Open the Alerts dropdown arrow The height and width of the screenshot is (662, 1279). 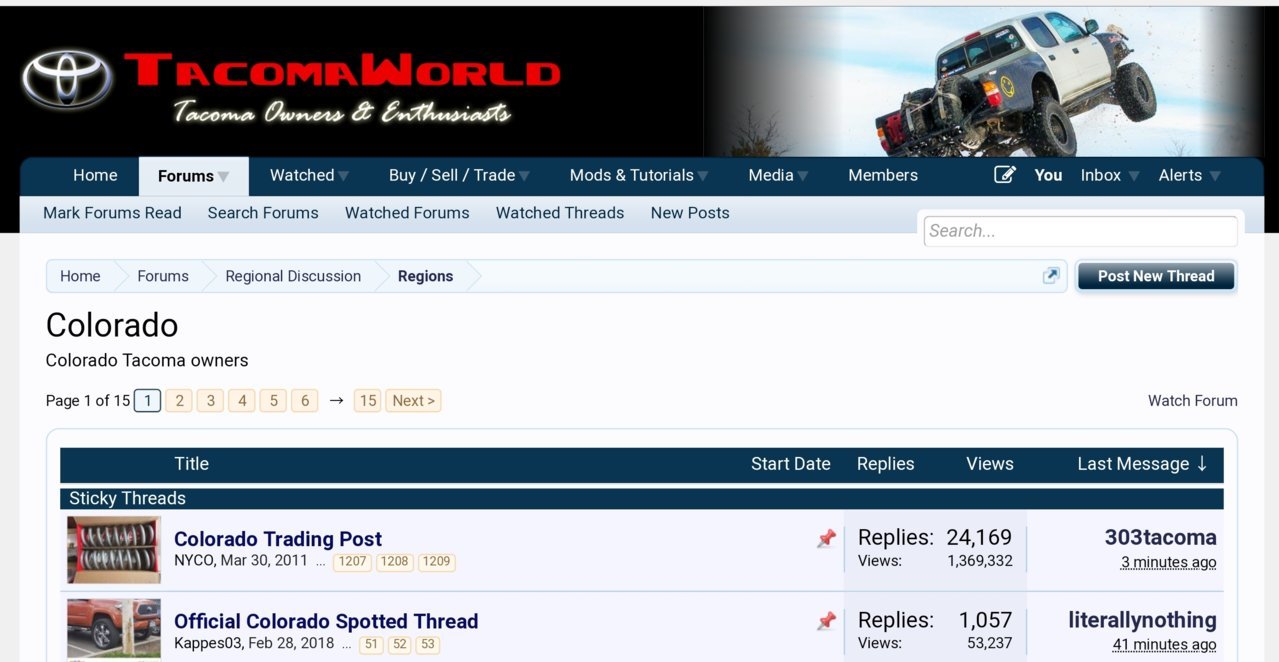1215,177
